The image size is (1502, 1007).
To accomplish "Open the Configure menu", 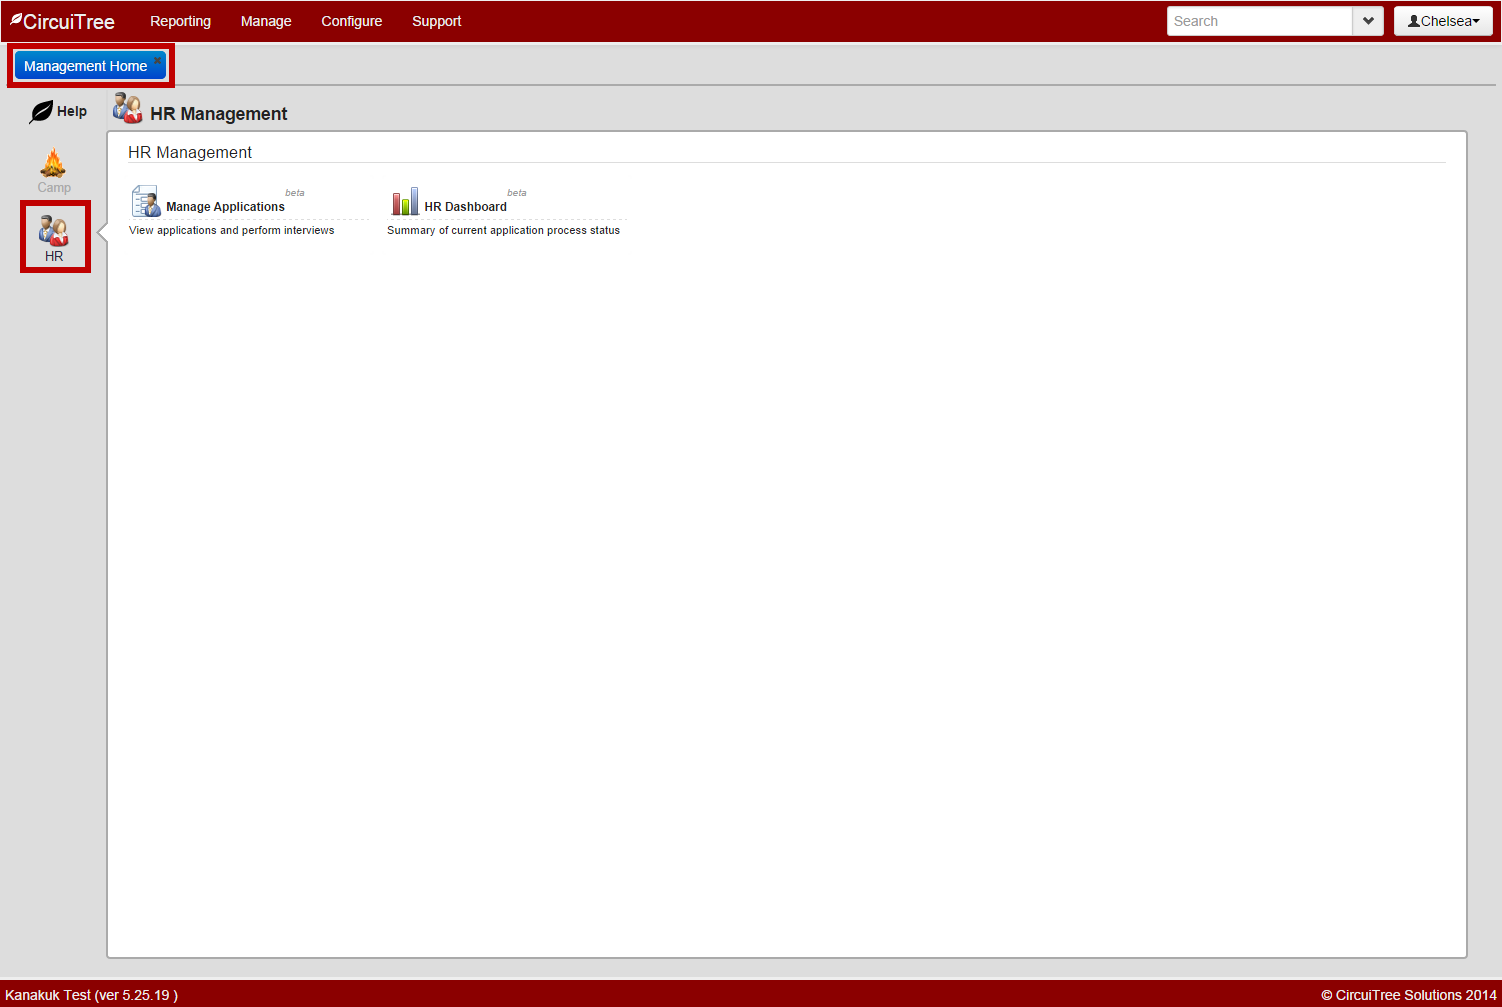I will [351, 21].
